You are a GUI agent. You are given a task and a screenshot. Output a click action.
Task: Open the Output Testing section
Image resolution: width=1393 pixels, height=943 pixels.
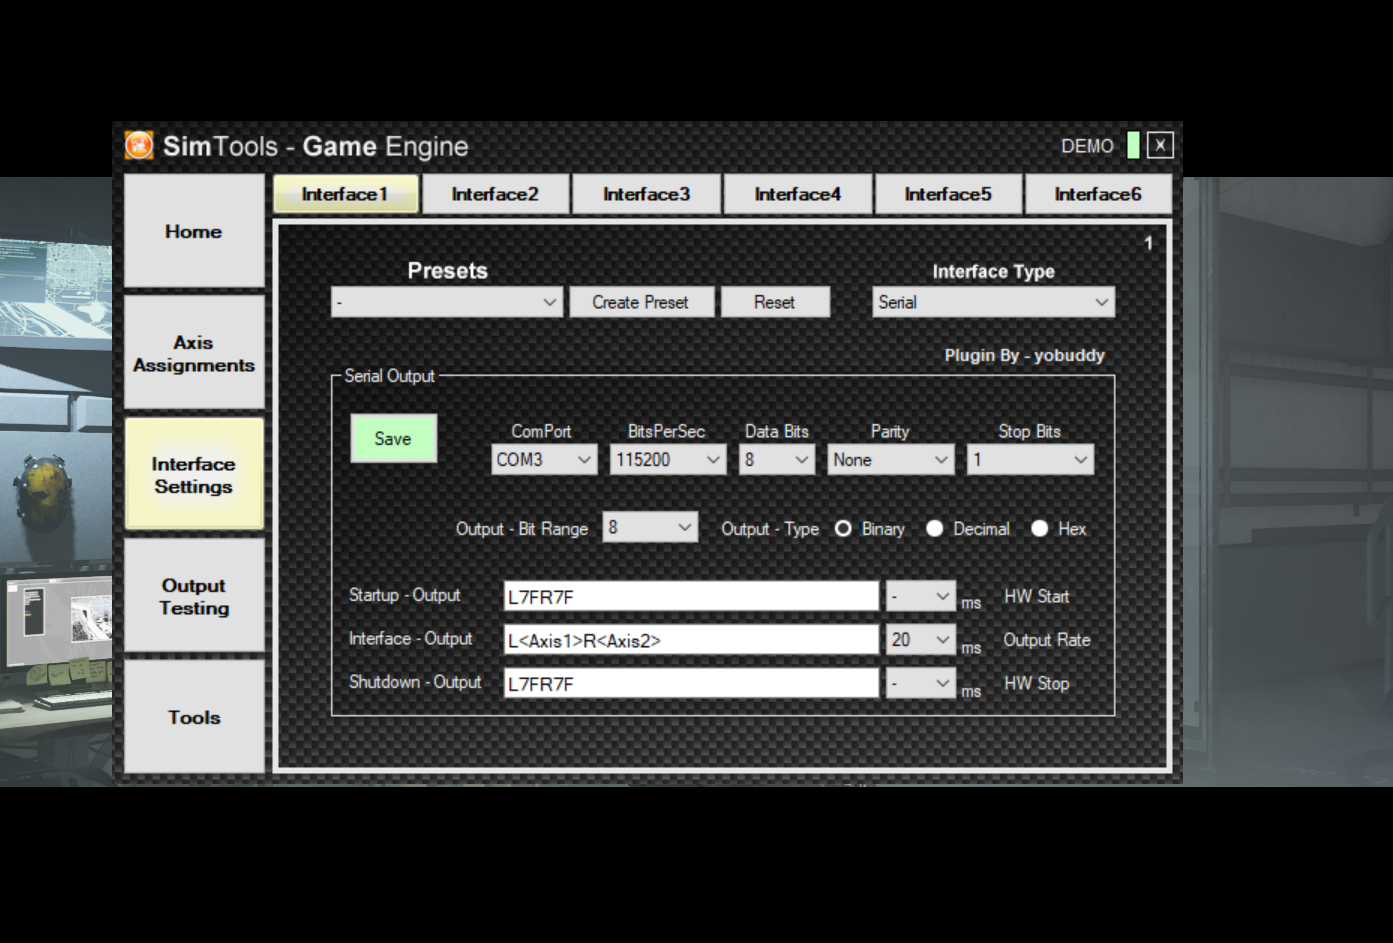[x=194, y=596]
